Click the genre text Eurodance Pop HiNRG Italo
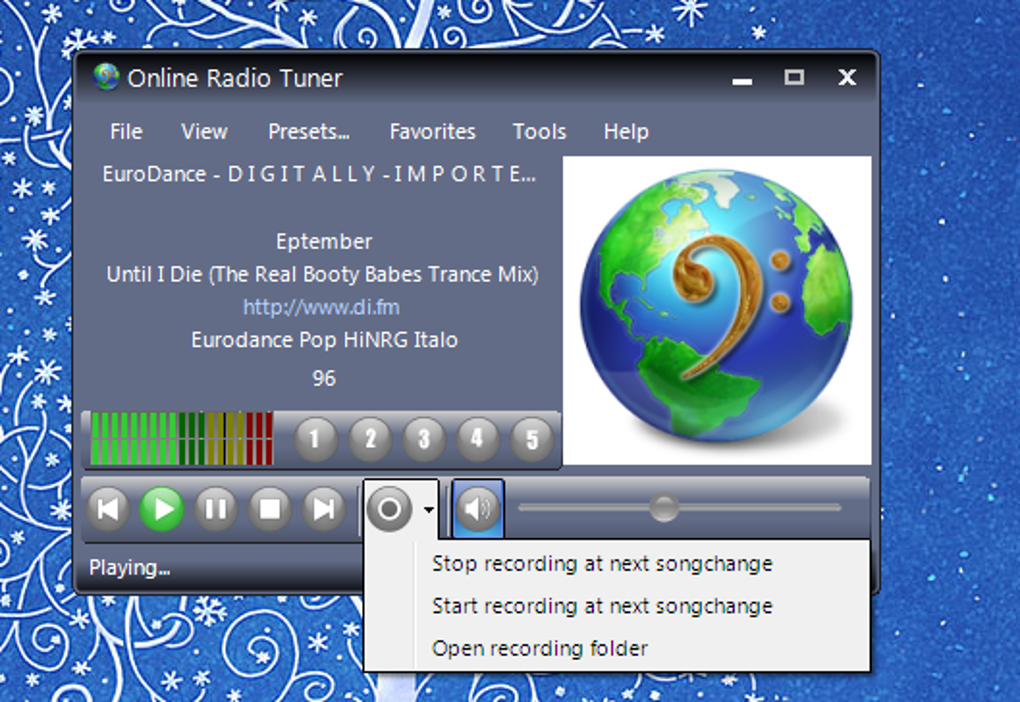 point(324,340)
